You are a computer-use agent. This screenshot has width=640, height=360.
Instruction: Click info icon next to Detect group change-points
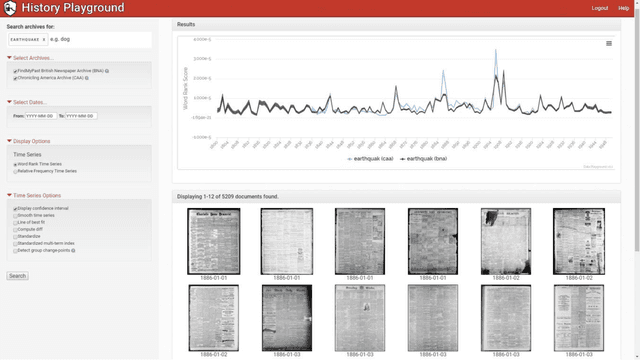(73, 251)
